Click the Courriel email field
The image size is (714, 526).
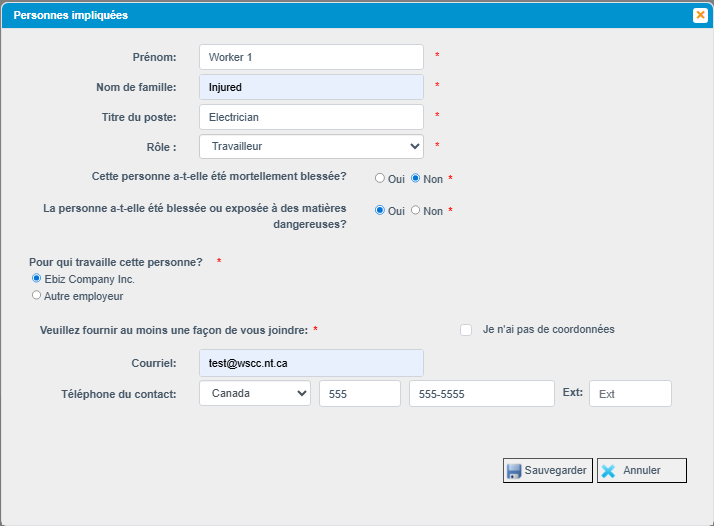[x=311, y=363]
